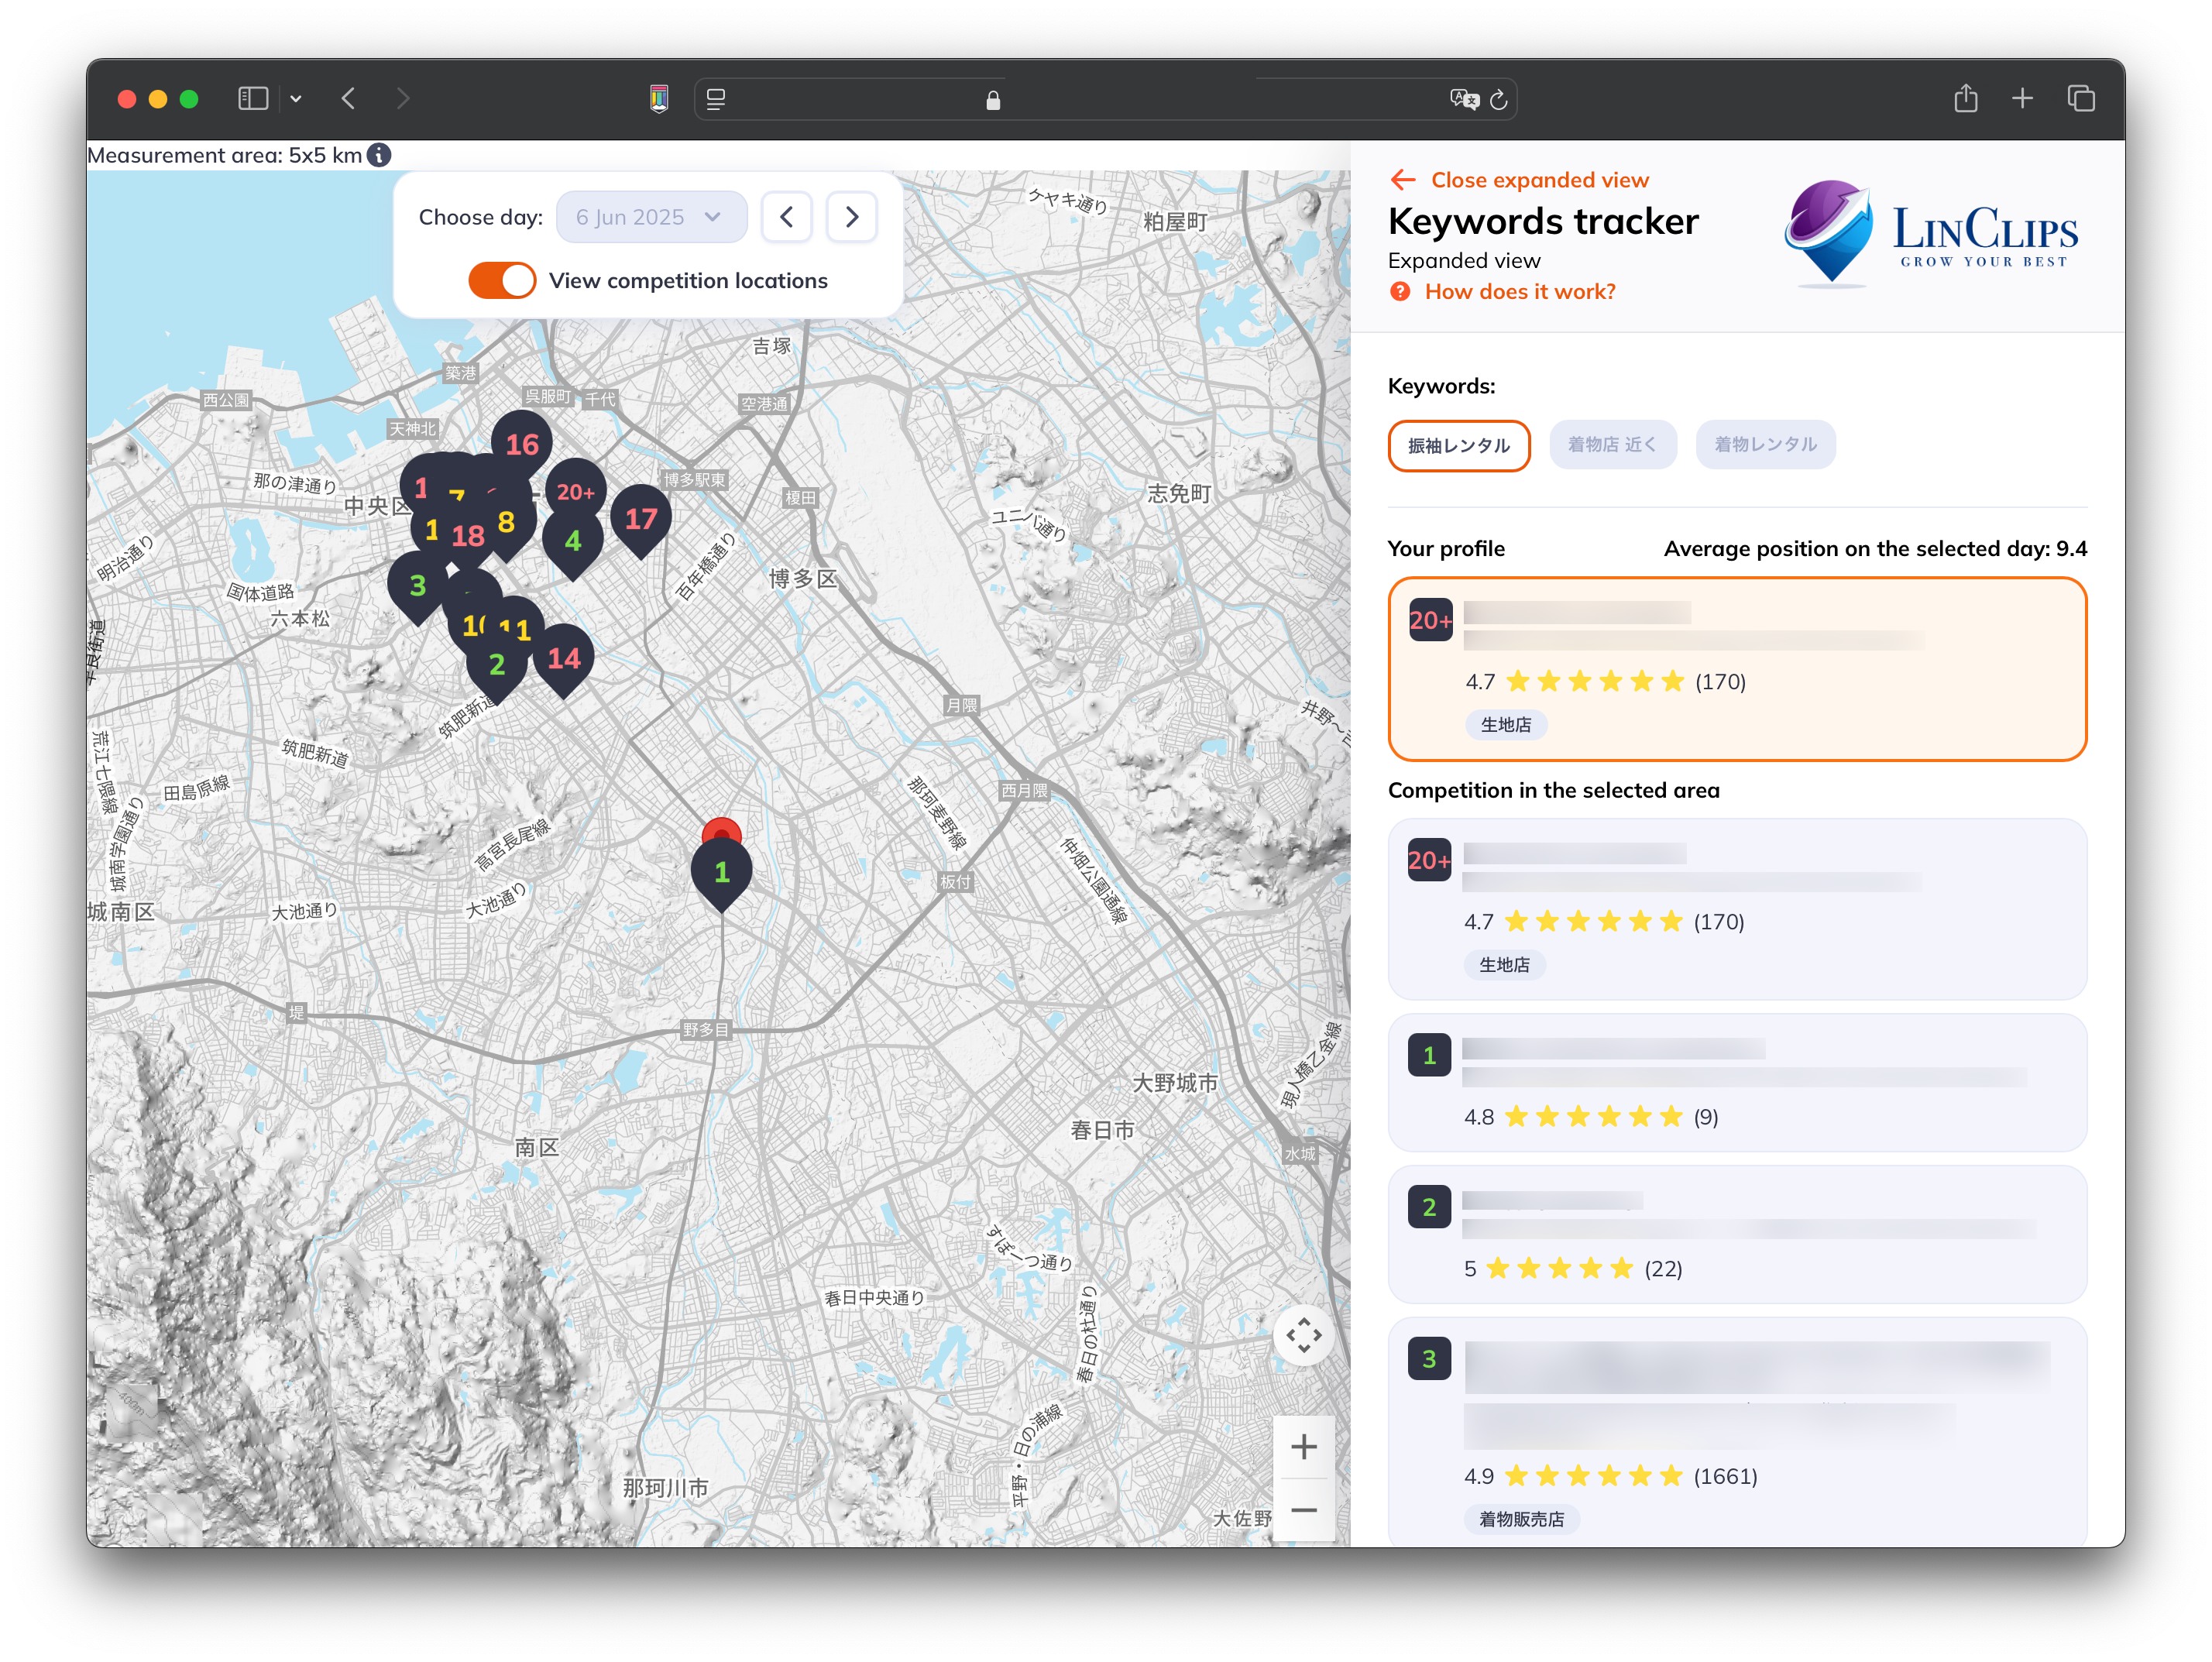Select the 着物店 近く keyword tab
Image resolution: width=2212 pixels, height=1662 pixels.
coord(1612,445)
